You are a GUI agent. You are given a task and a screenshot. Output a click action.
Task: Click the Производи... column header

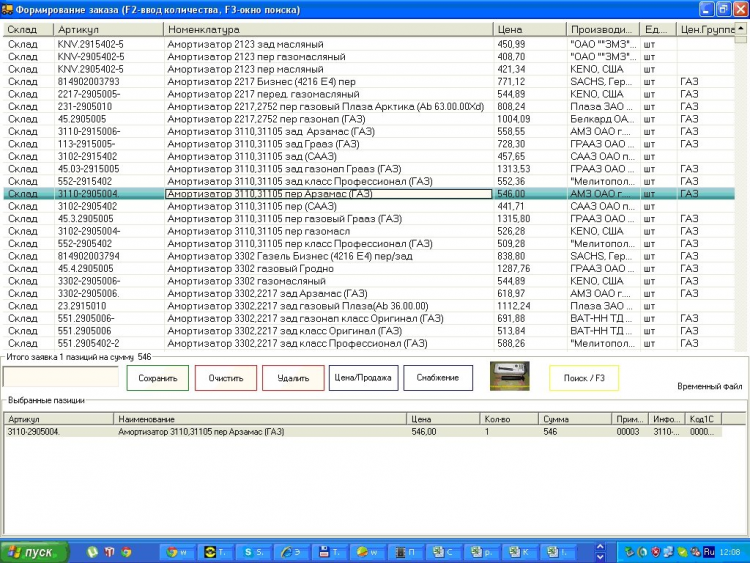click(603, 30)
